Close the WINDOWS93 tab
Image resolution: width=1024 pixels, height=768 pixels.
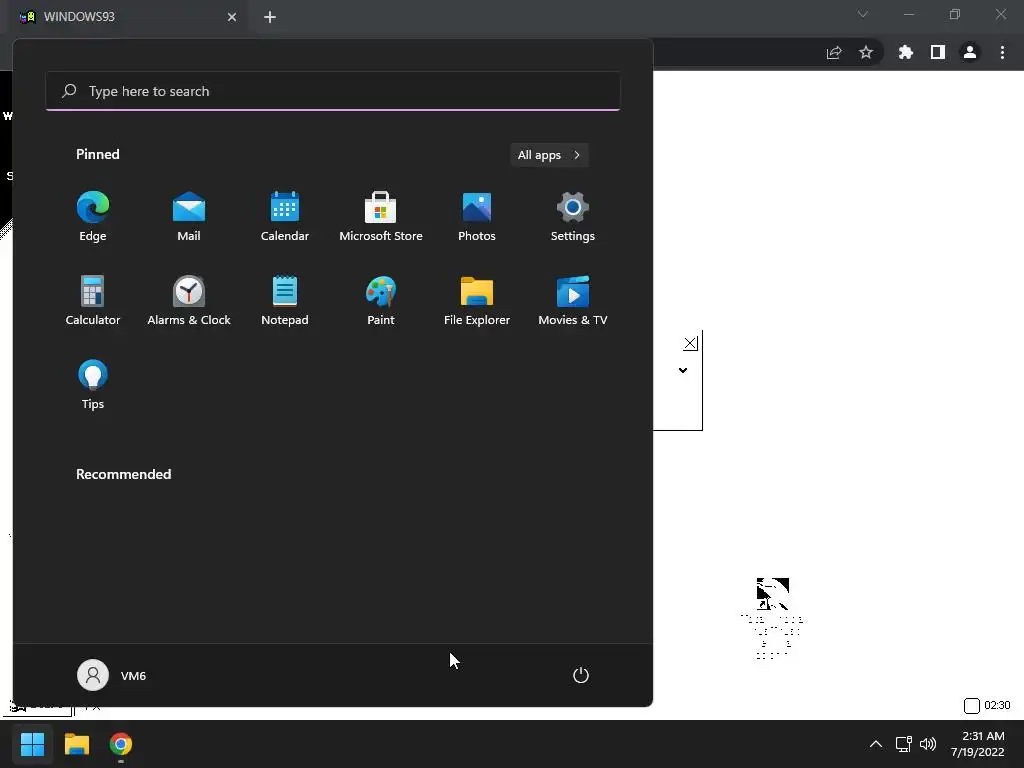[x=232, y=17]
